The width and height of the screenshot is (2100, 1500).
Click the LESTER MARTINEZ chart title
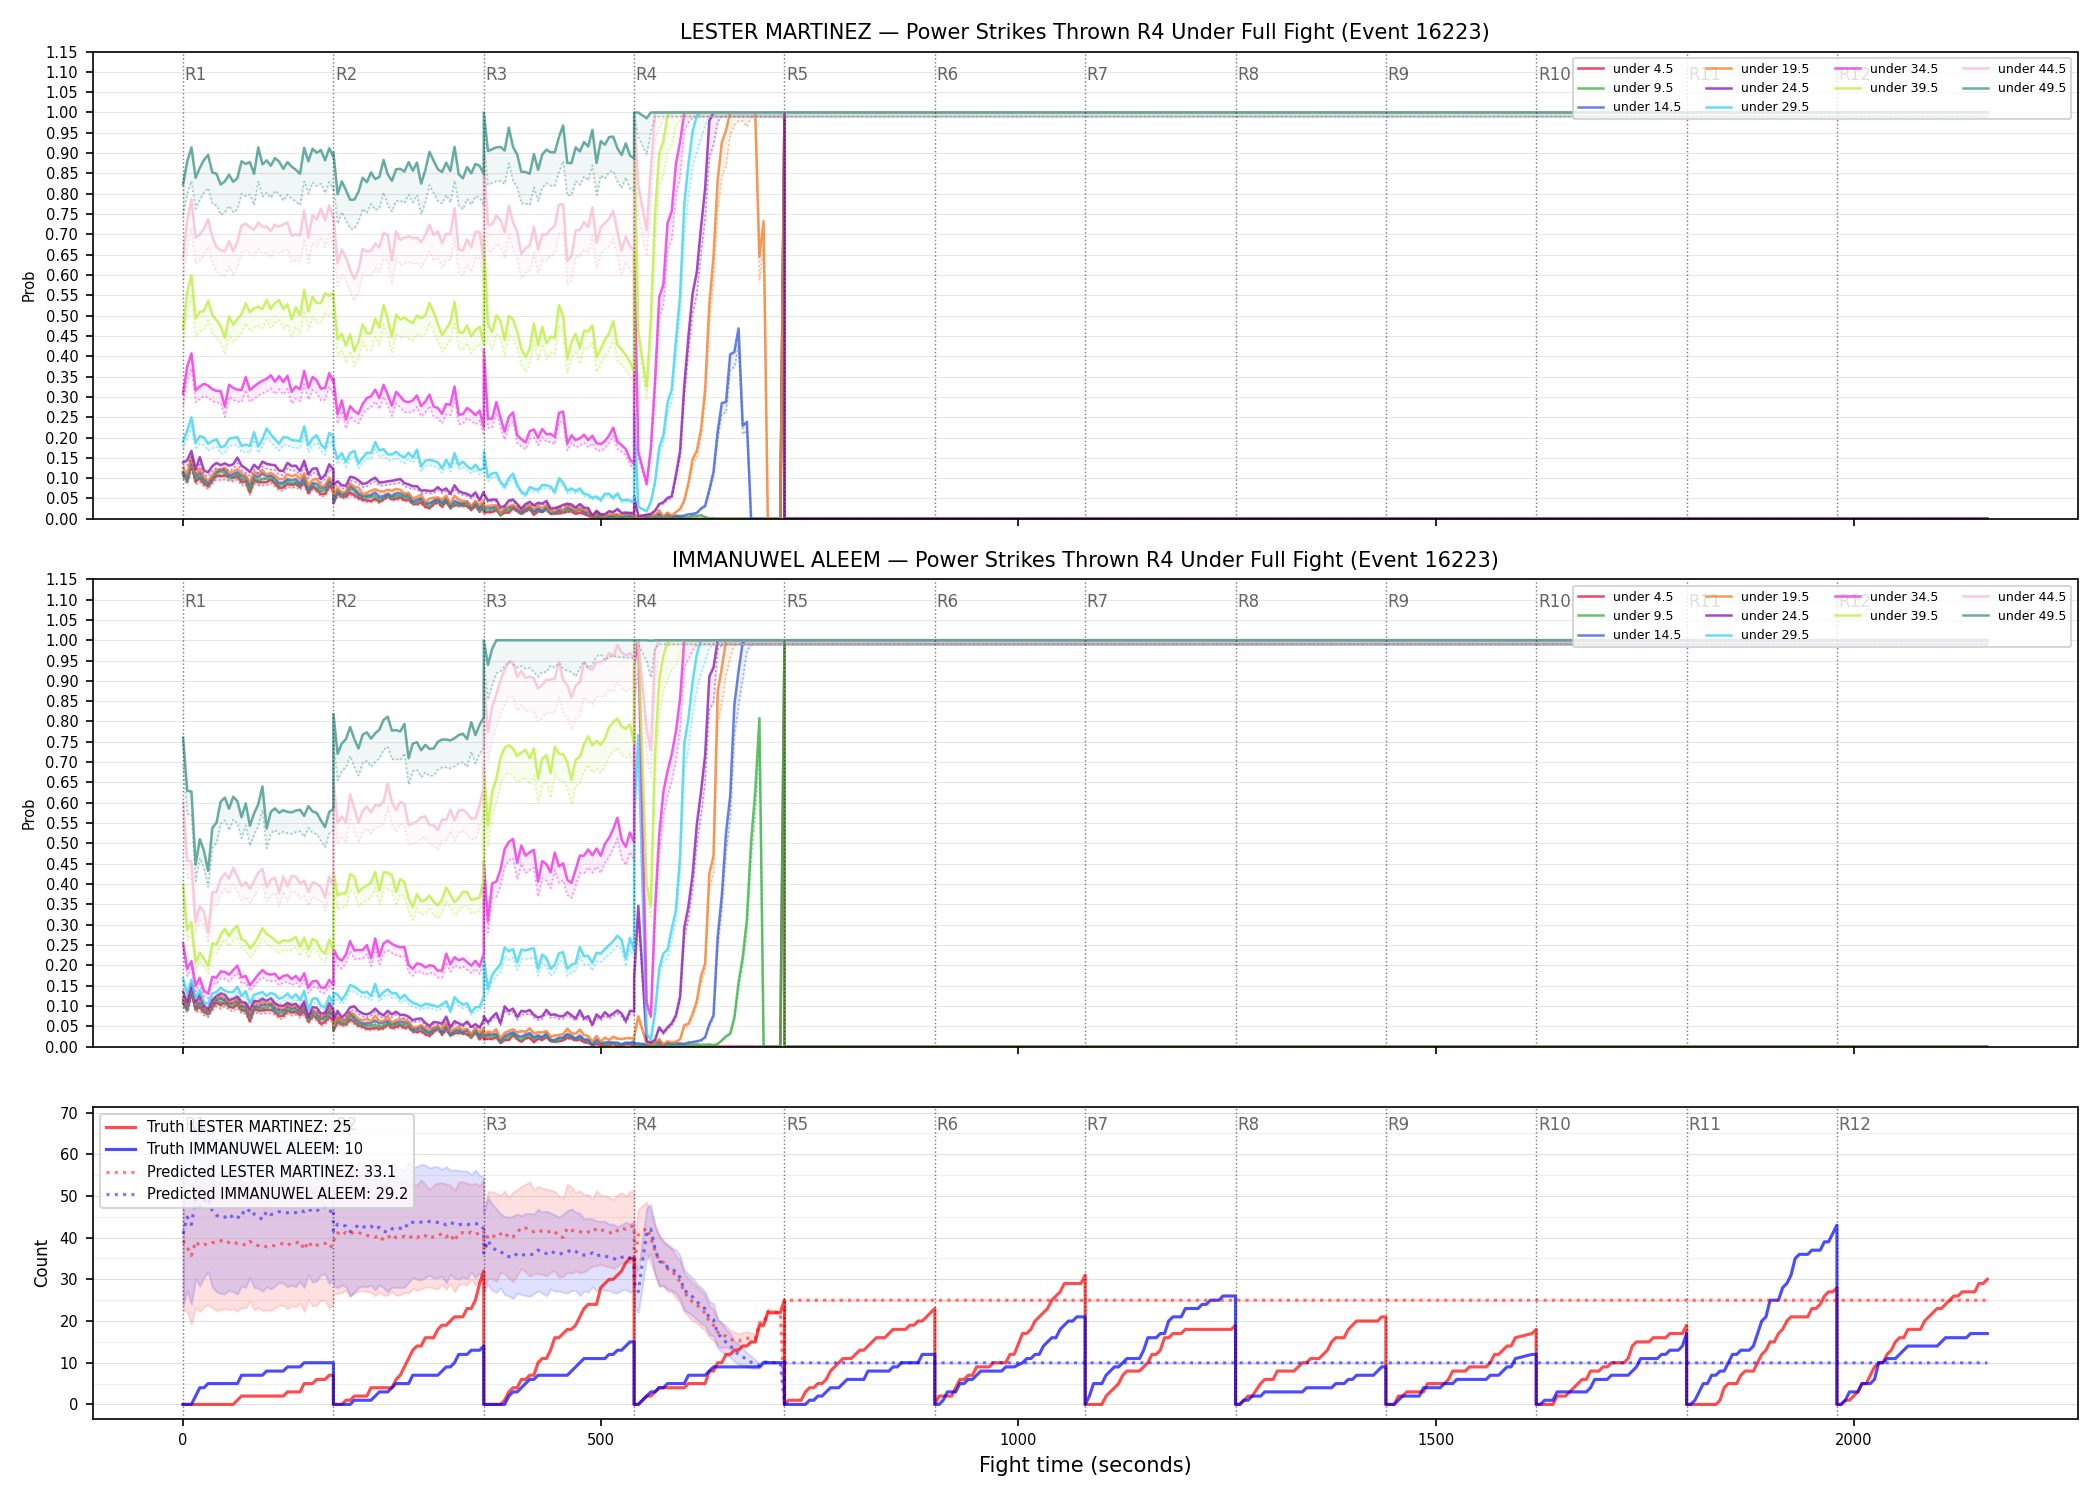coord(1085,32)
